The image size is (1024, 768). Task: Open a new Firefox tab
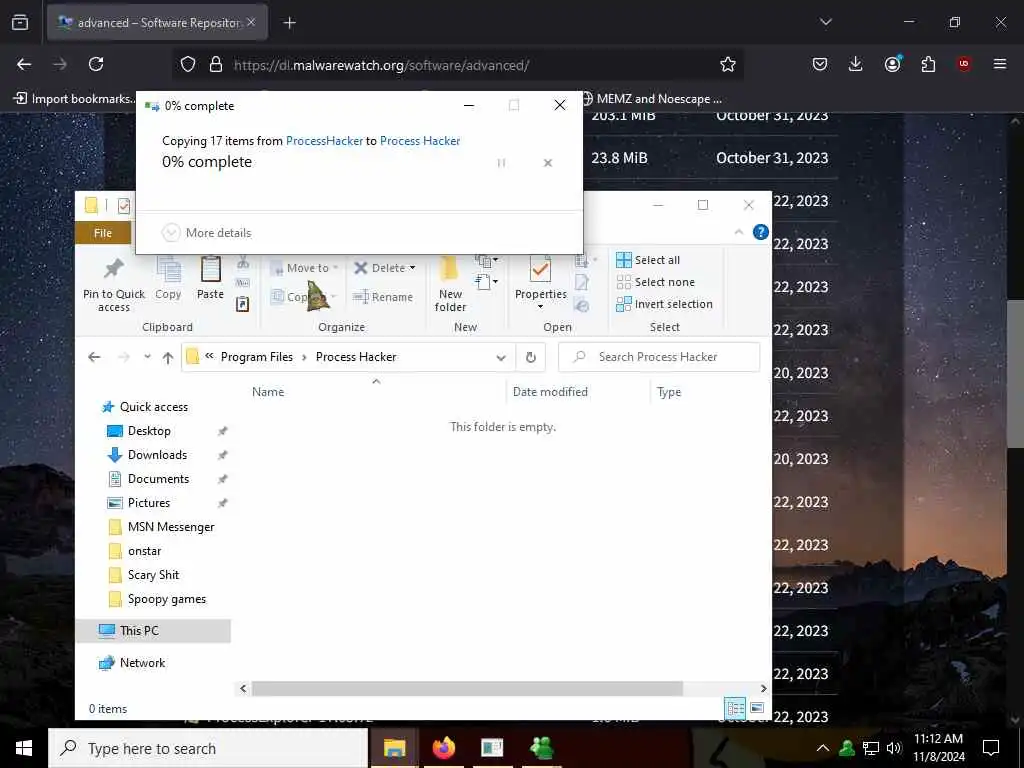(x=289, y=23)
